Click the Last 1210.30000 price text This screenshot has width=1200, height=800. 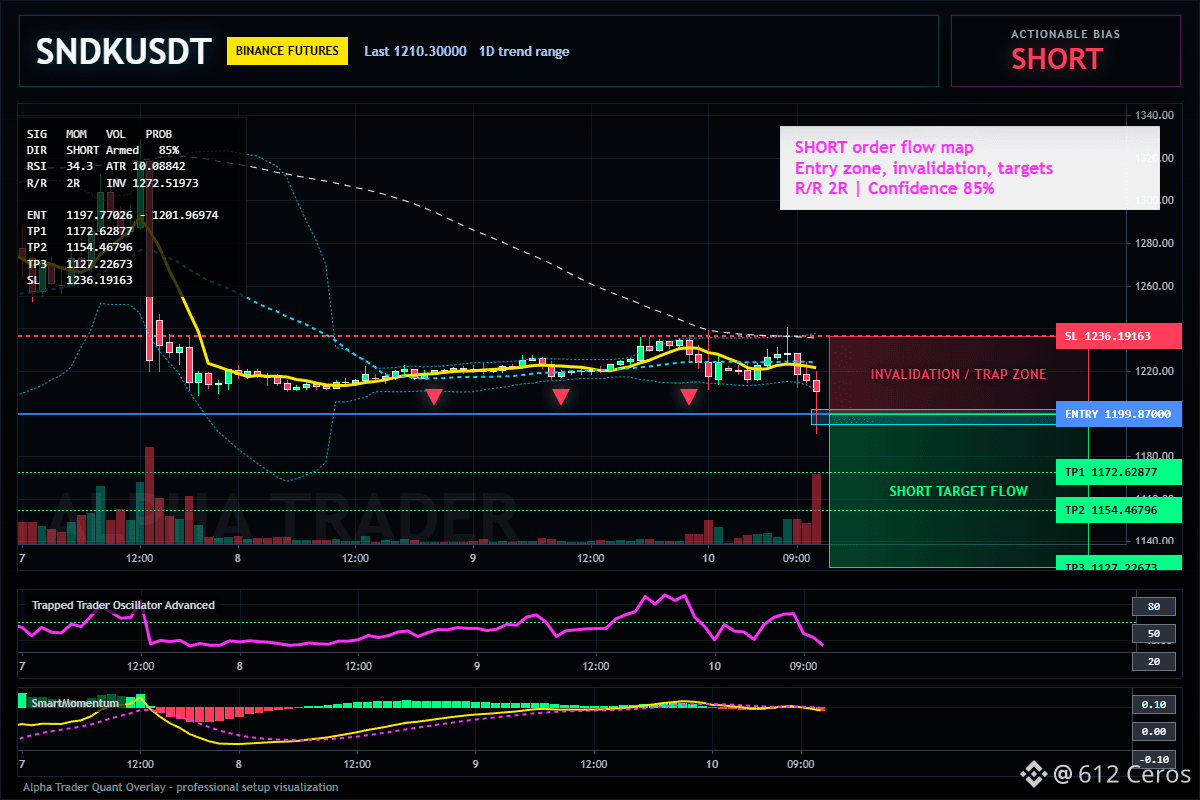[x=415, y=51]
